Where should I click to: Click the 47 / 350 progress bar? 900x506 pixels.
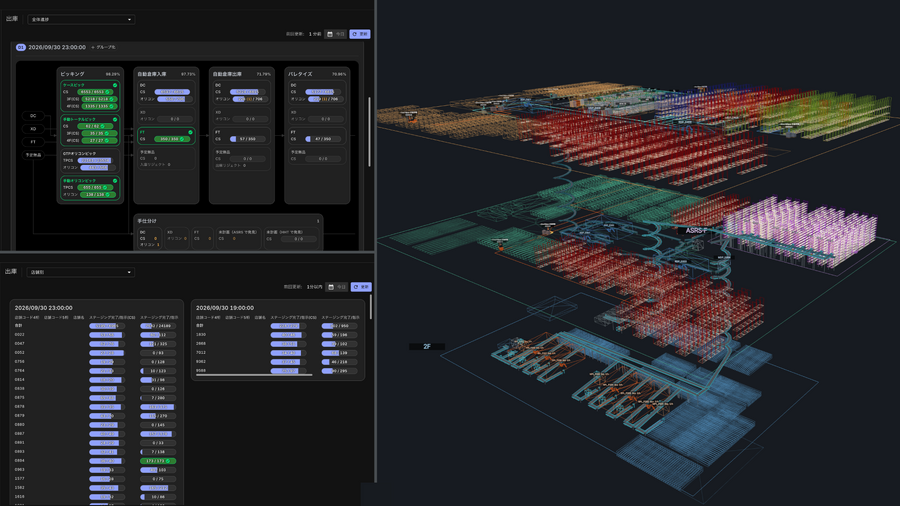tap(323, 139)
